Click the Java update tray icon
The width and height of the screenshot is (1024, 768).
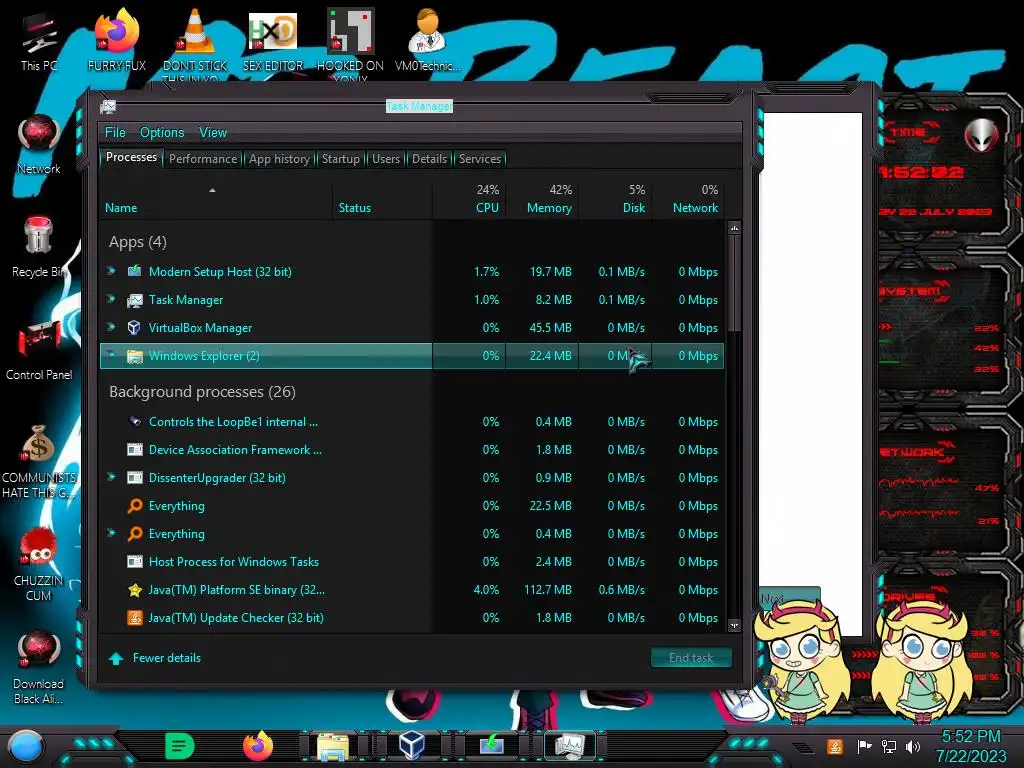point(835,746)
